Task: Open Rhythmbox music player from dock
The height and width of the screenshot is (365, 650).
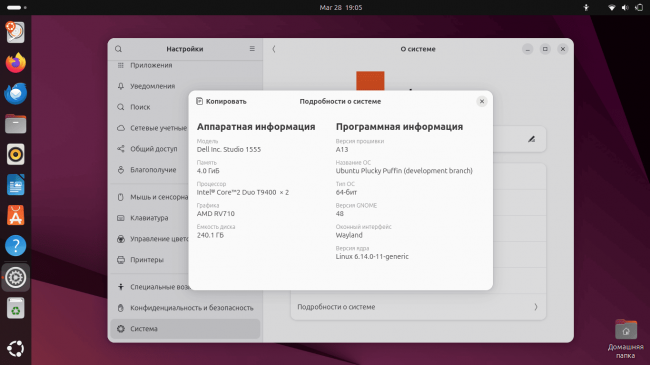Action: (x=15, y=154)
